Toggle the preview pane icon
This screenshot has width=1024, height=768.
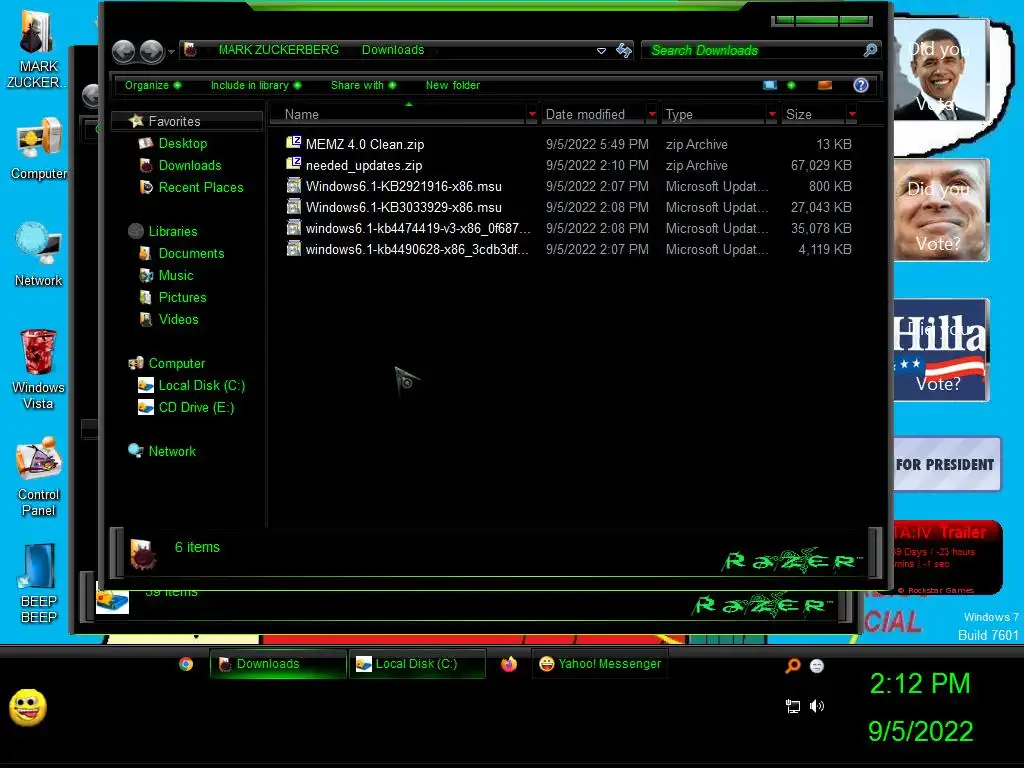click(825, 86)
